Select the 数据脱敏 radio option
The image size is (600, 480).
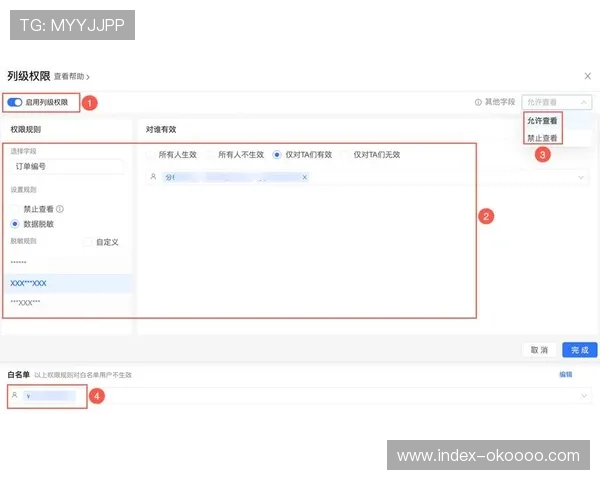pos(15,224)
